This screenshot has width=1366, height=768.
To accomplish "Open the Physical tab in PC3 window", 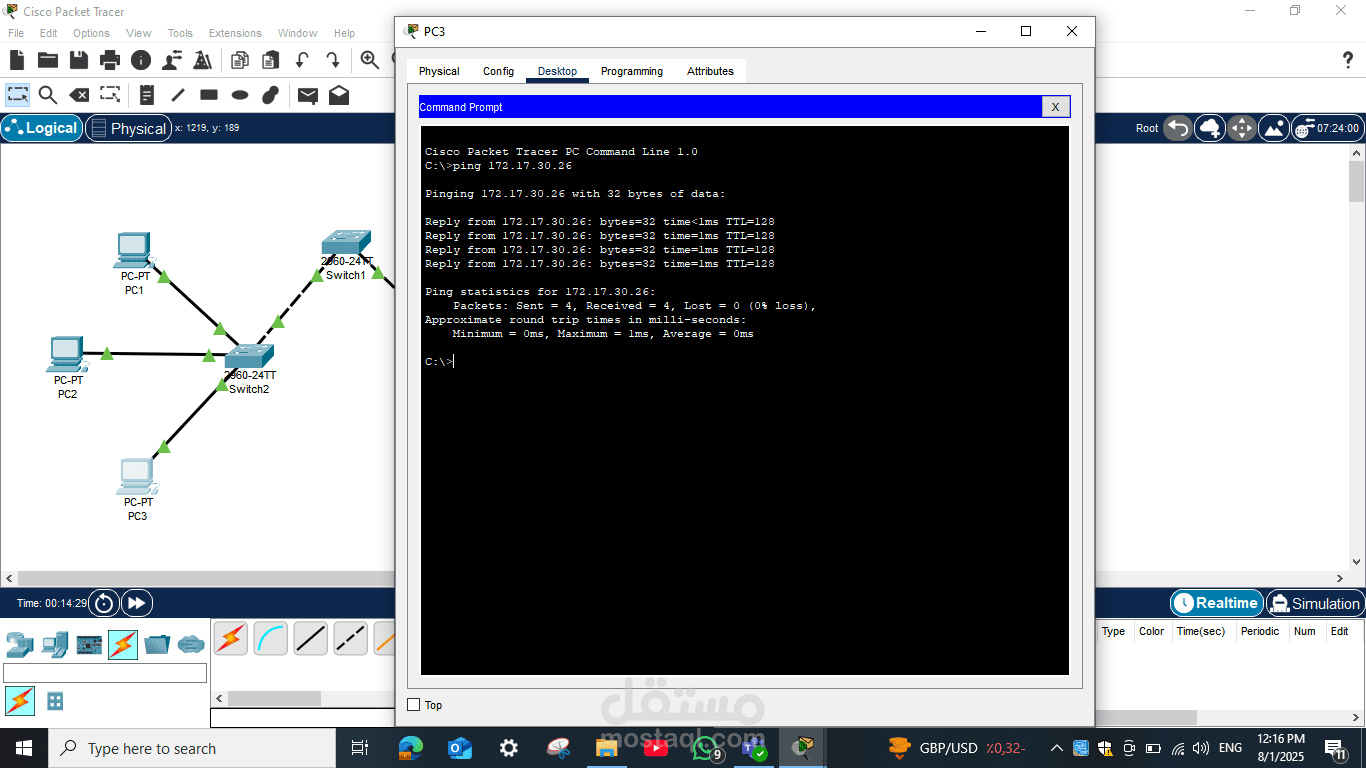I will [x=439, y=71].
